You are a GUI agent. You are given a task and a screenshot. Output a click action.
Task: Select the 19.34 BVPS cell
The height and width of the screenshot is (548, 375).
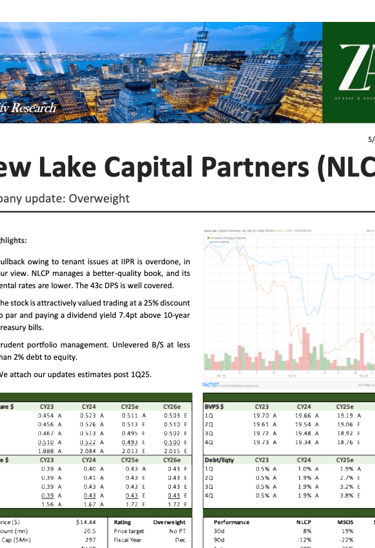(303, 442)
